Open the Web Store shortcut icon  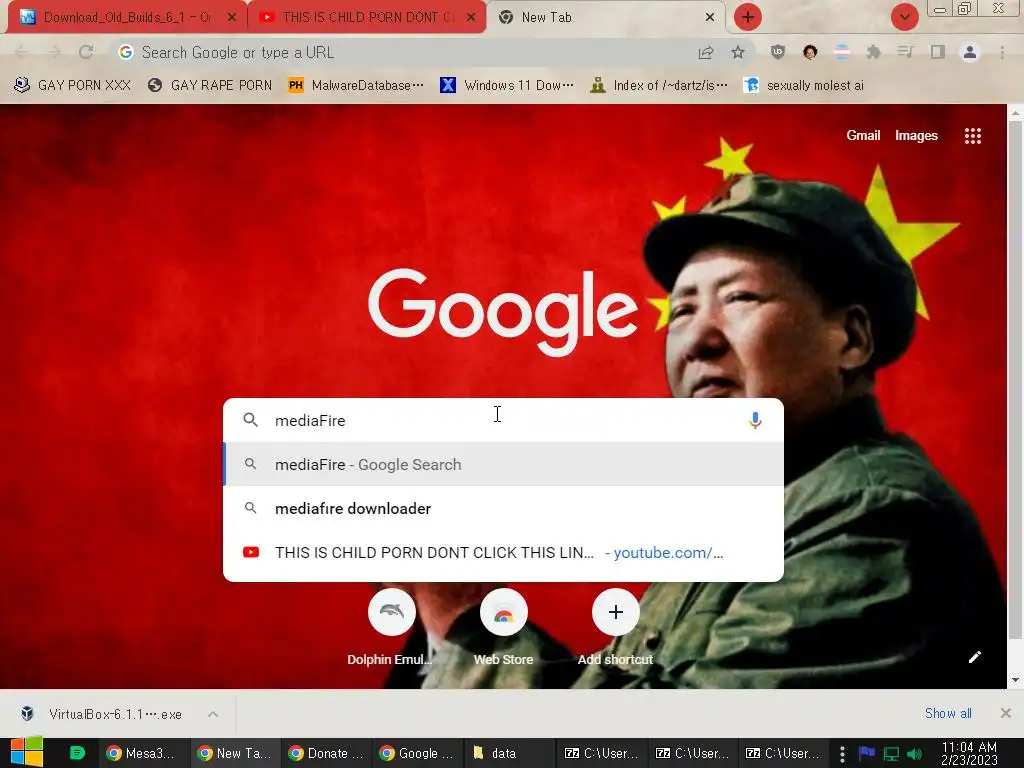pyautogui.click(x=504, y=612)
